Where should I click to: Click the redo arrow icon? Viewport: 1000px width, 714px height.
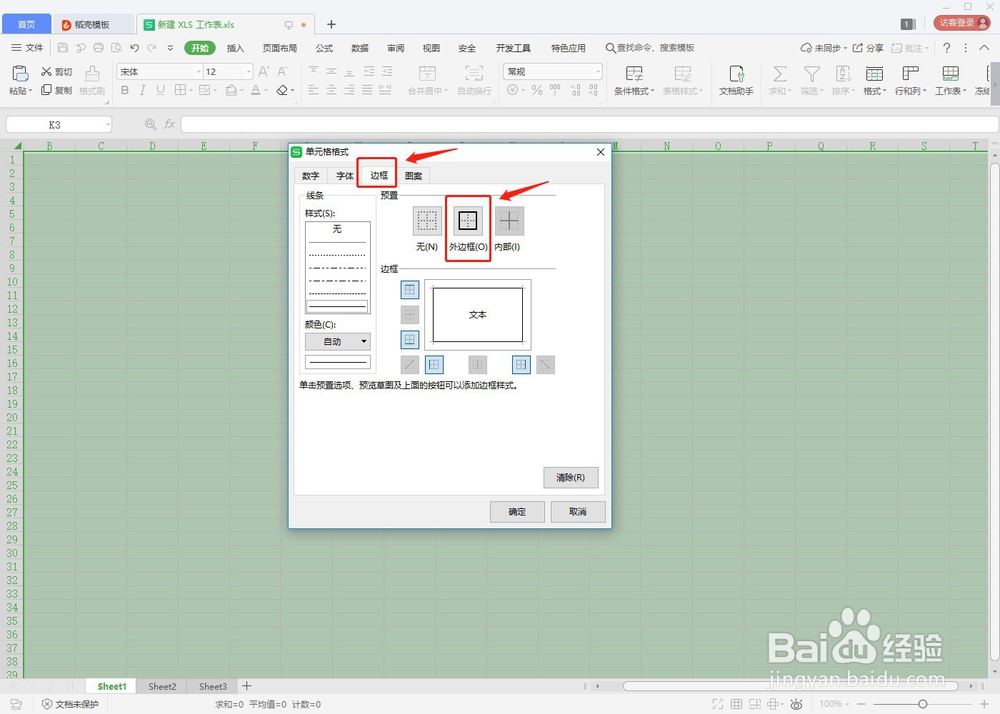152,48
